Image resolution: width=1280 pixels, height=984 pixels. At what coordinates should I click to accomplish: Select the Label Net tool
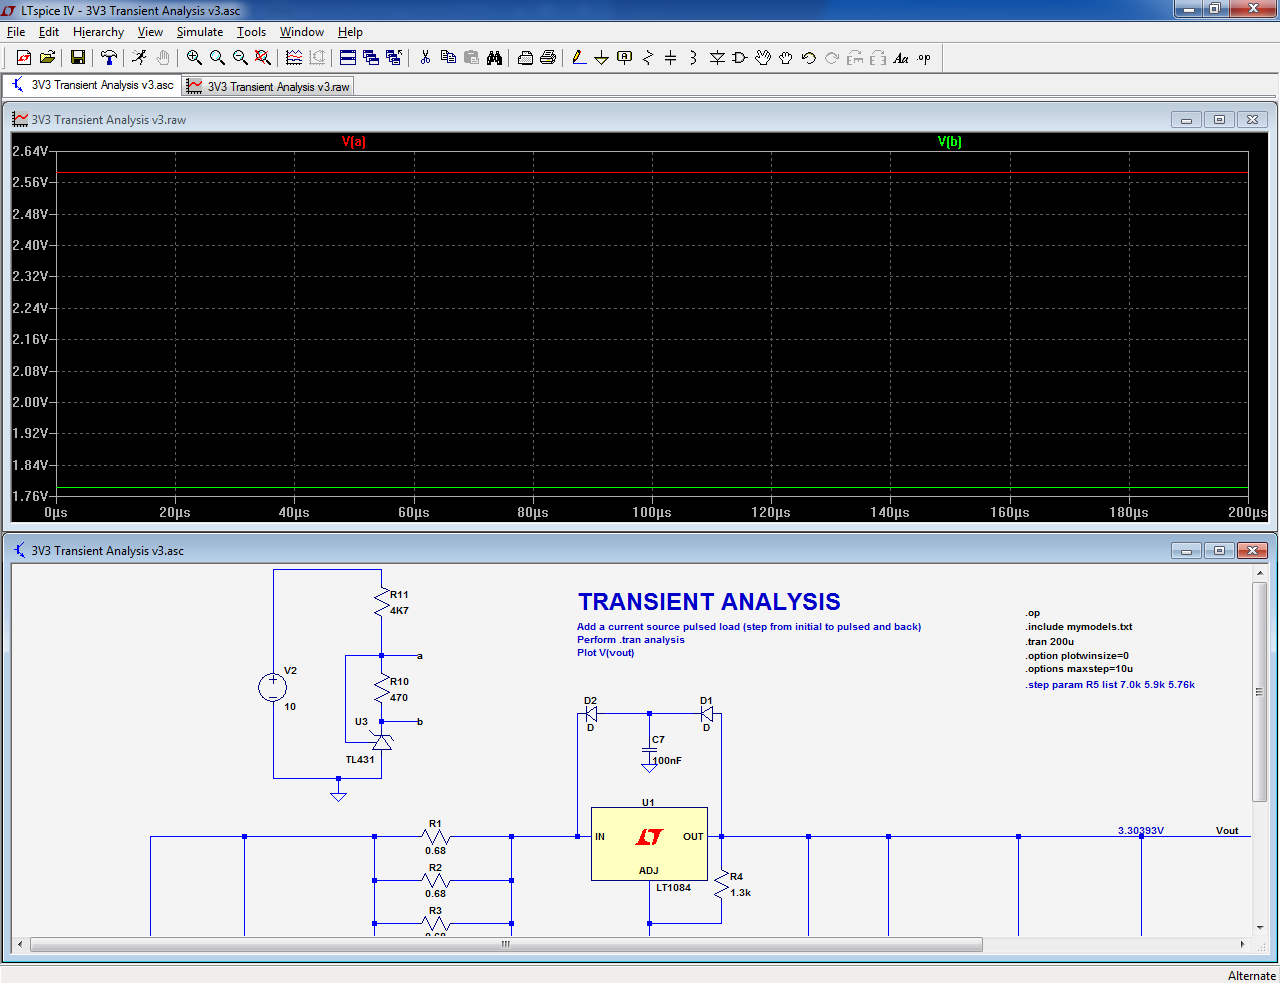pyautogui.click(x=625, y=58)
